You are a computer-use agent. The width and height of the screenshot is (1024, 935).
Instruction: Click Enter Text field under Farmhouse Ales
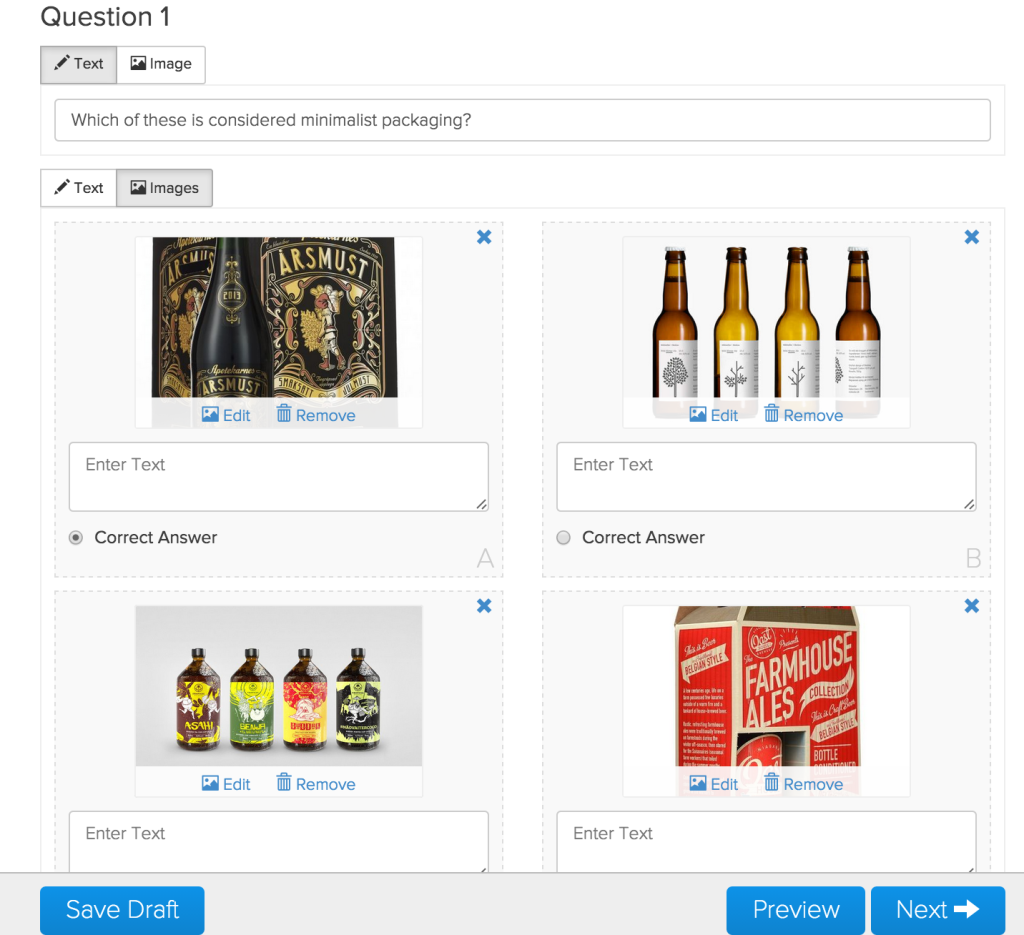pyautogui.click(x=767, y=841)
